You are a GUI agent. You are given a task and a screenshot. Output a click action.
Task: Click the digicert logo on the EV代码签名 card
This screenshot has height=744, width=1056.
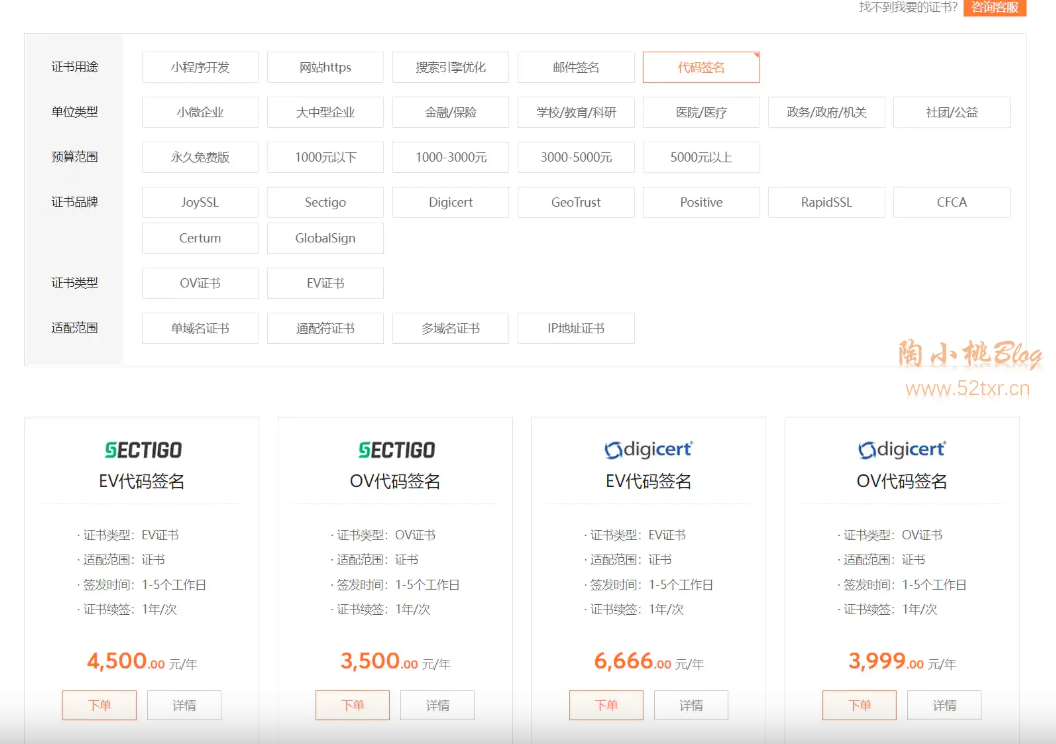[648, 449]
